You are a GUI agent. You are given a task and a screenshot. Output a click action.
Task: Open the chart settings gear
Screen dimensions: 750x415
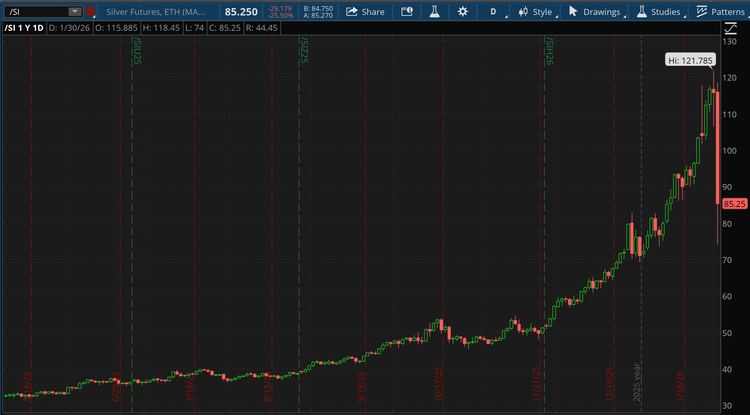(x=462, y=12)
